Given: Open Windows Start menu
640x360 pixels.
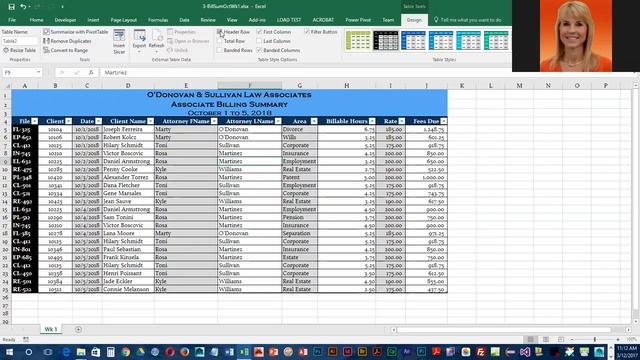Looking at the screenshot, I should [9, 352].
